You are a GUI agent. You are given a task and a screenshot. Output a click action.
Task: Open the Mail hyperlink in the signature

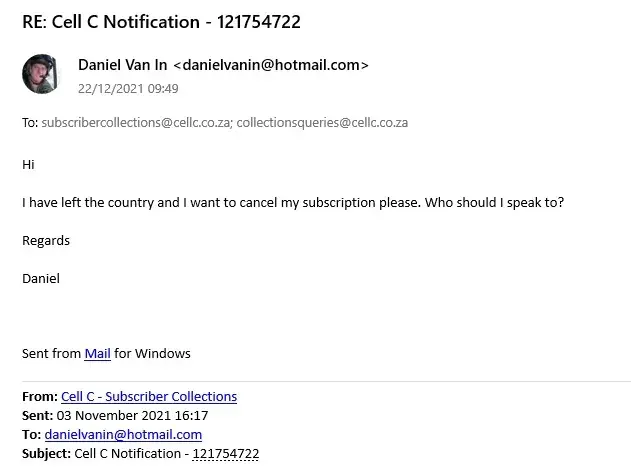click(x=97, y=353)
